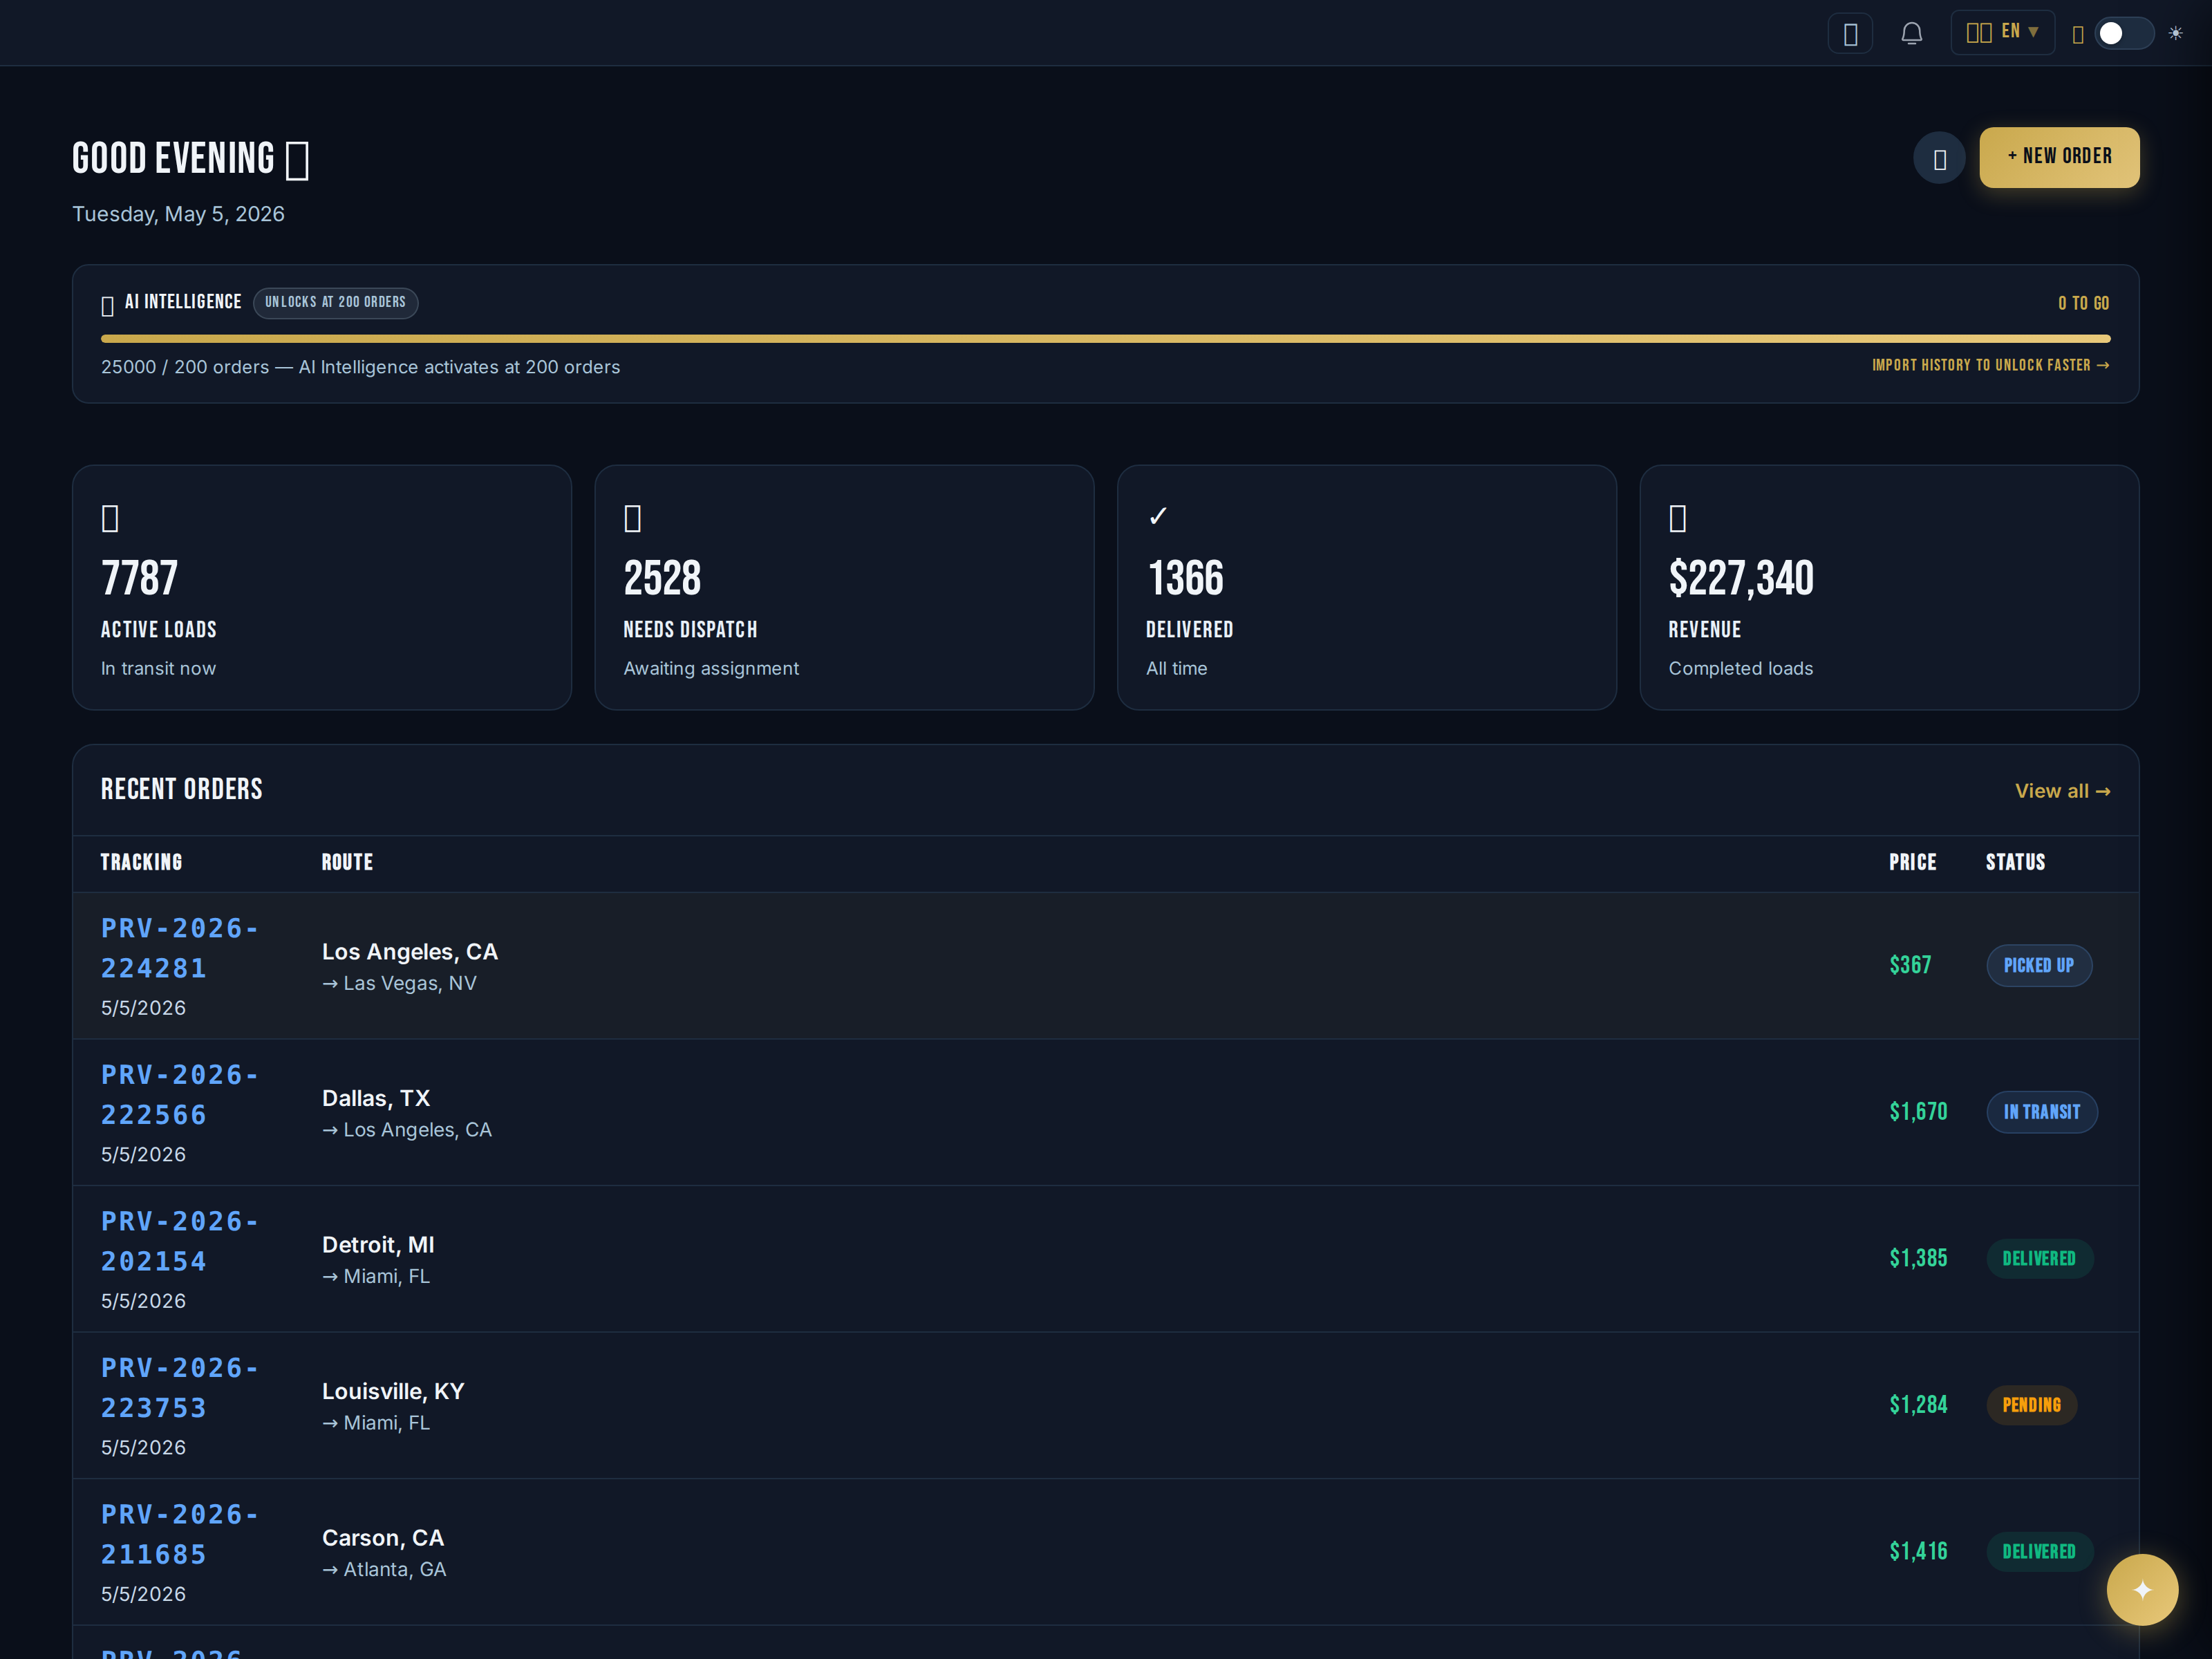Click the AI Intelligence progress bar
Image resolution: width=2212 pixels, height=1659 pixels.
pos(1105,339)
